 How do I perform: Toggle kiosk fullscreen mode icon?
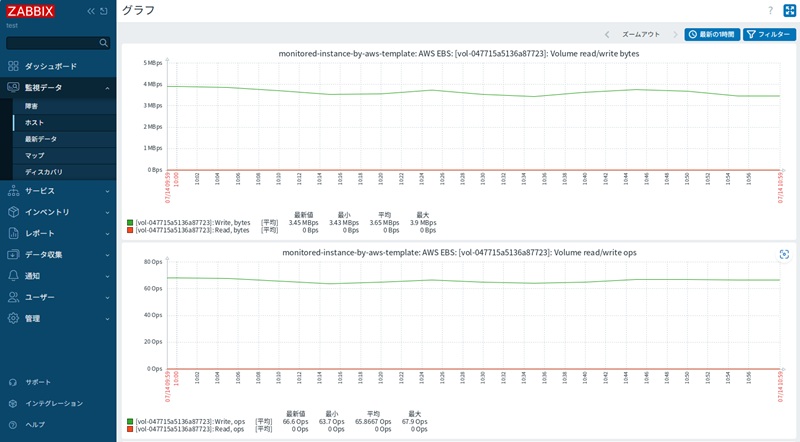pyautogui.click(x=789, y=10)
